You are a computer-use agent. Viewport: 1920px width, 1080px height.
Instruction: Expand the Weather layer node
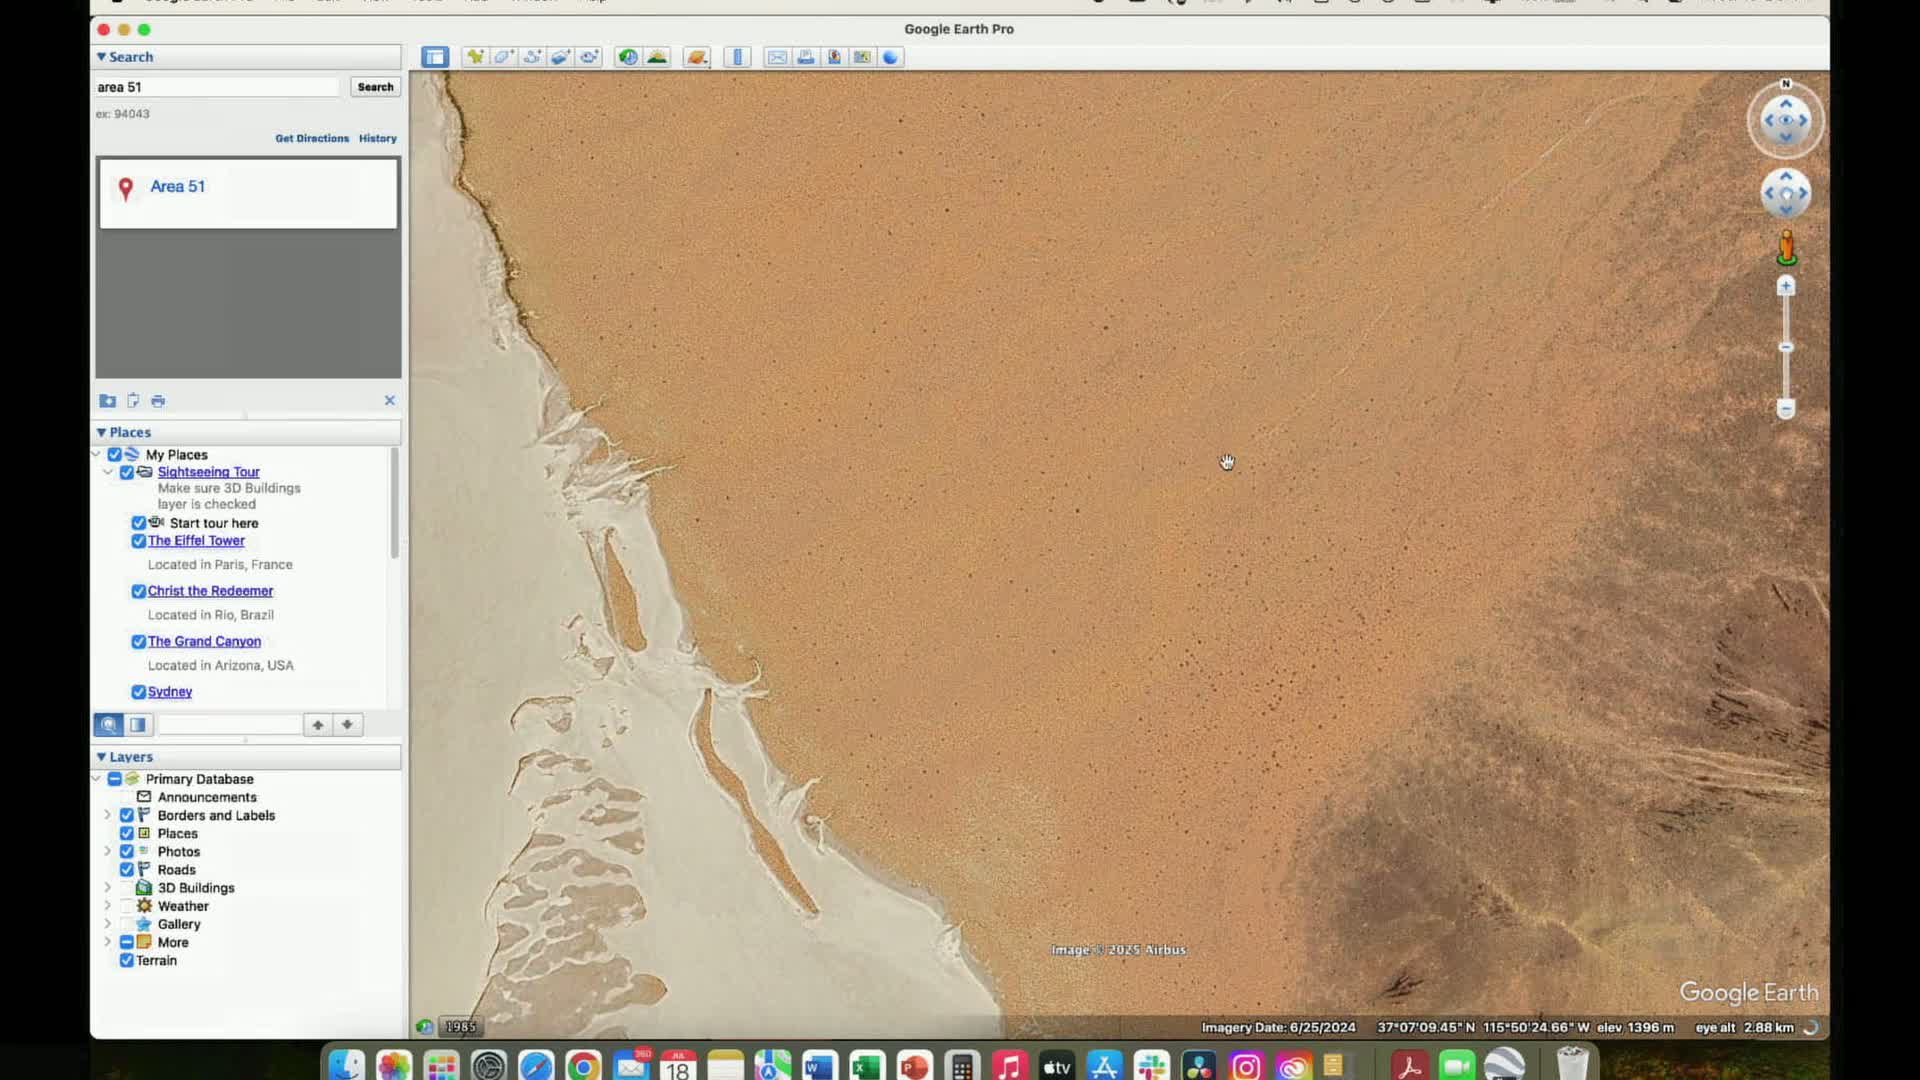(107, 906)
